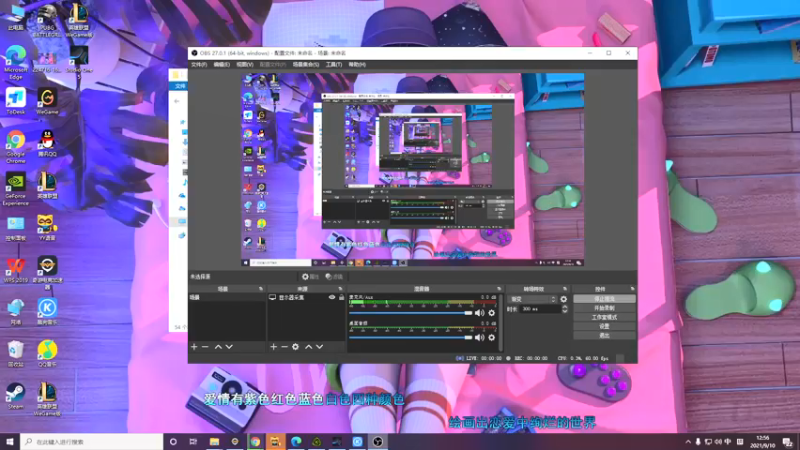This screenshot has width=800, height=450.
Task: Click the transition duration stepper arrows
Action: pos(565,309)
